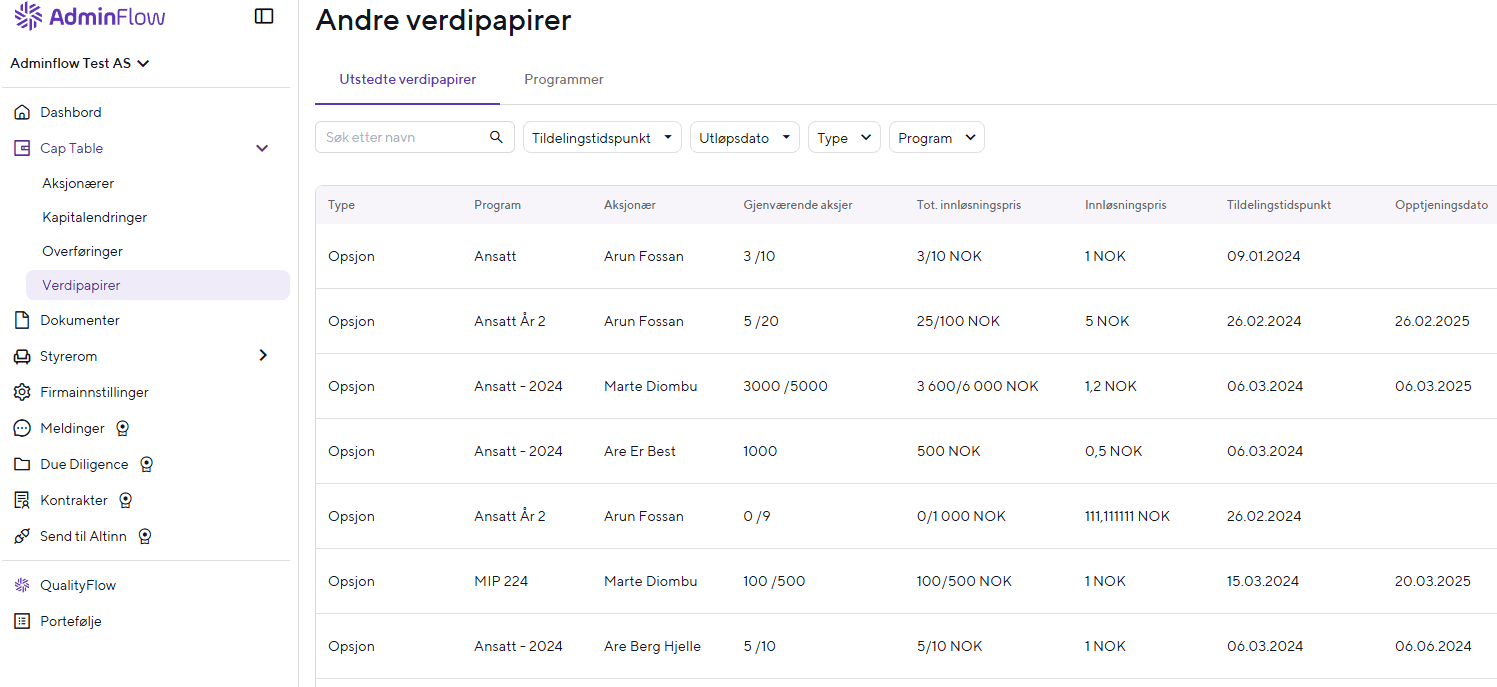Screen dimensions: 1497x687
Task: Open Aksjonærer in the sidebar
Action: pyautogui.click(x=78, y=183)
